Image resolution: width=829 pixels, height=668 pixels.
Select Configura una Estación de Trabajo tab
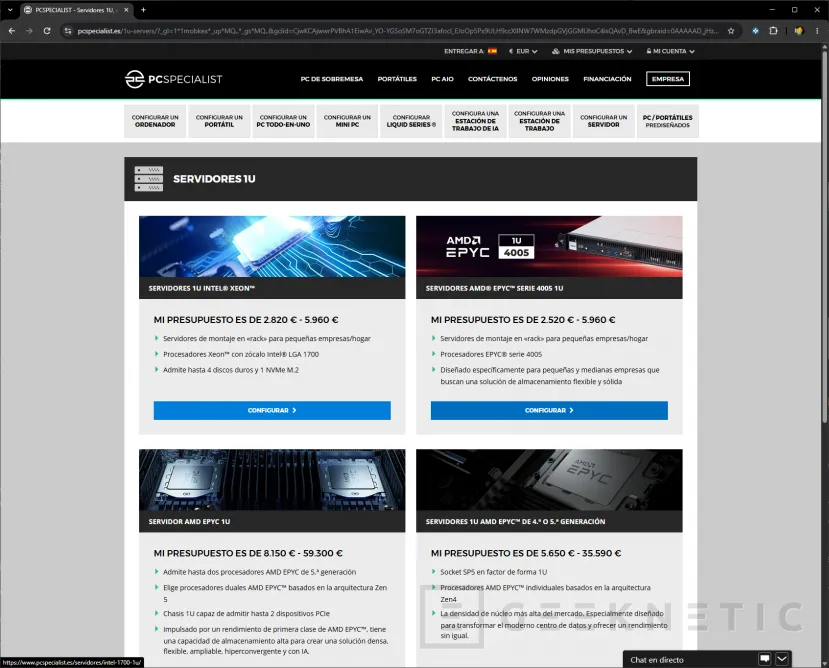pyautogui.click(x=539, y=121)
